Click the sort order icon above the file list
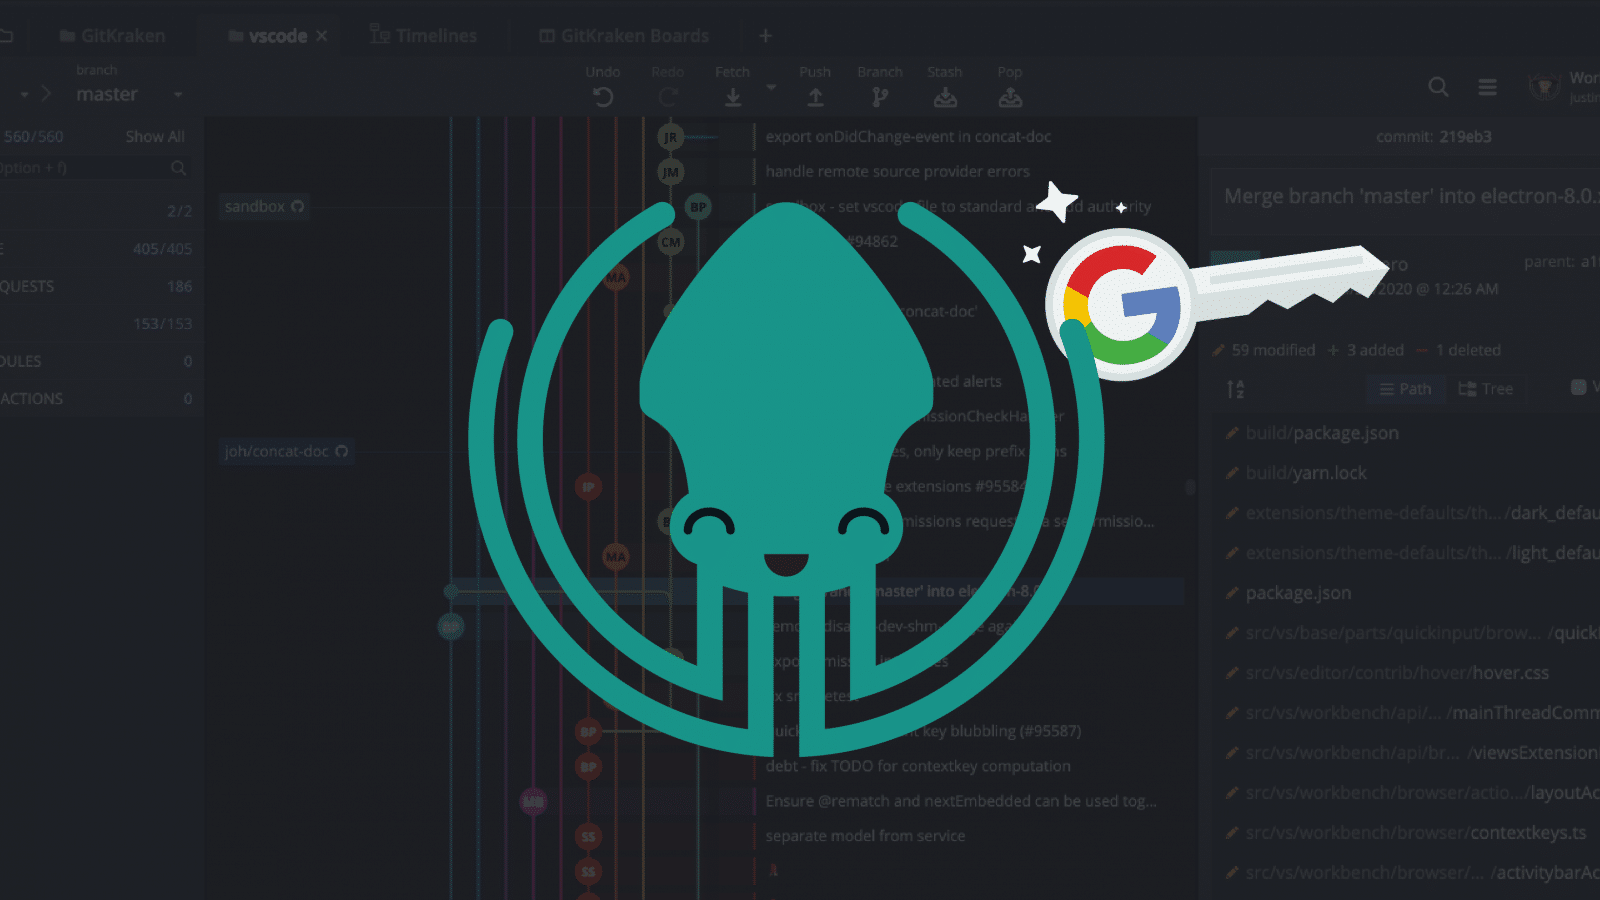1600x900 pixels. (1236, 389)
